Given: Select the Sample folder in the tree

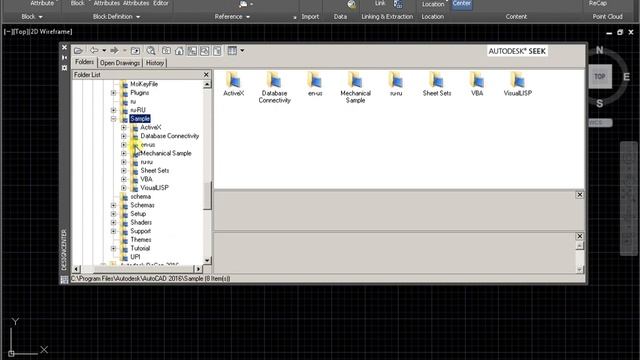Looking at the screenshot, I should click(x=140, y=119).
